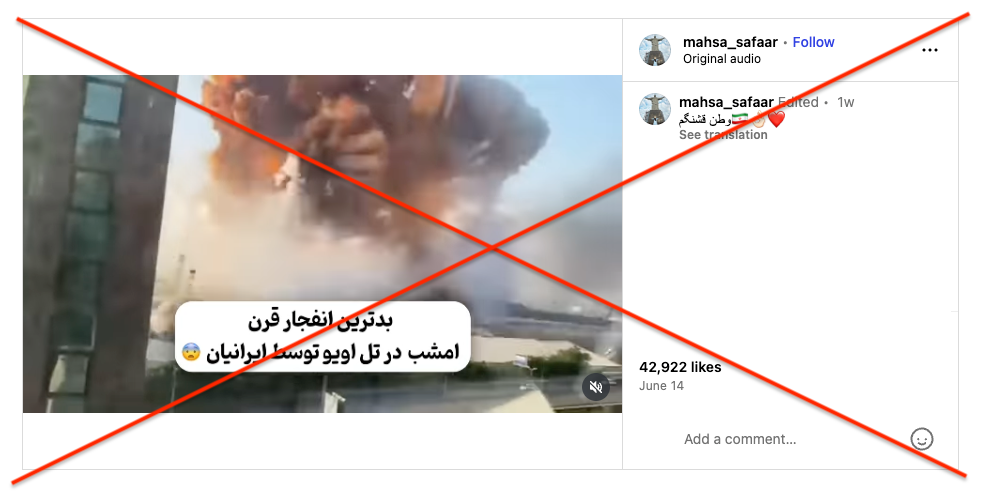The image size is (982, 504).
Task: Click See translation under the caption
Action: pos(723,135)
